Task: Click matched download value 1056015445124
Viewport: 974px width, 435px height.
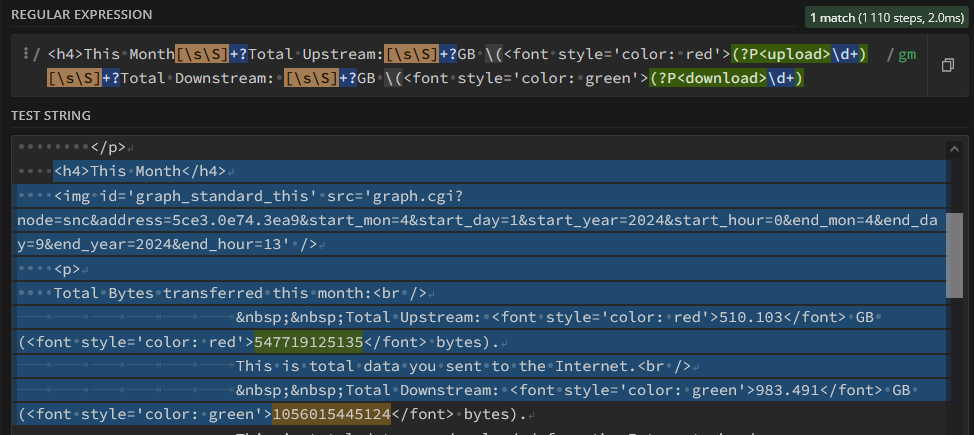Action: pyautogui.click(x=331, y=414)
